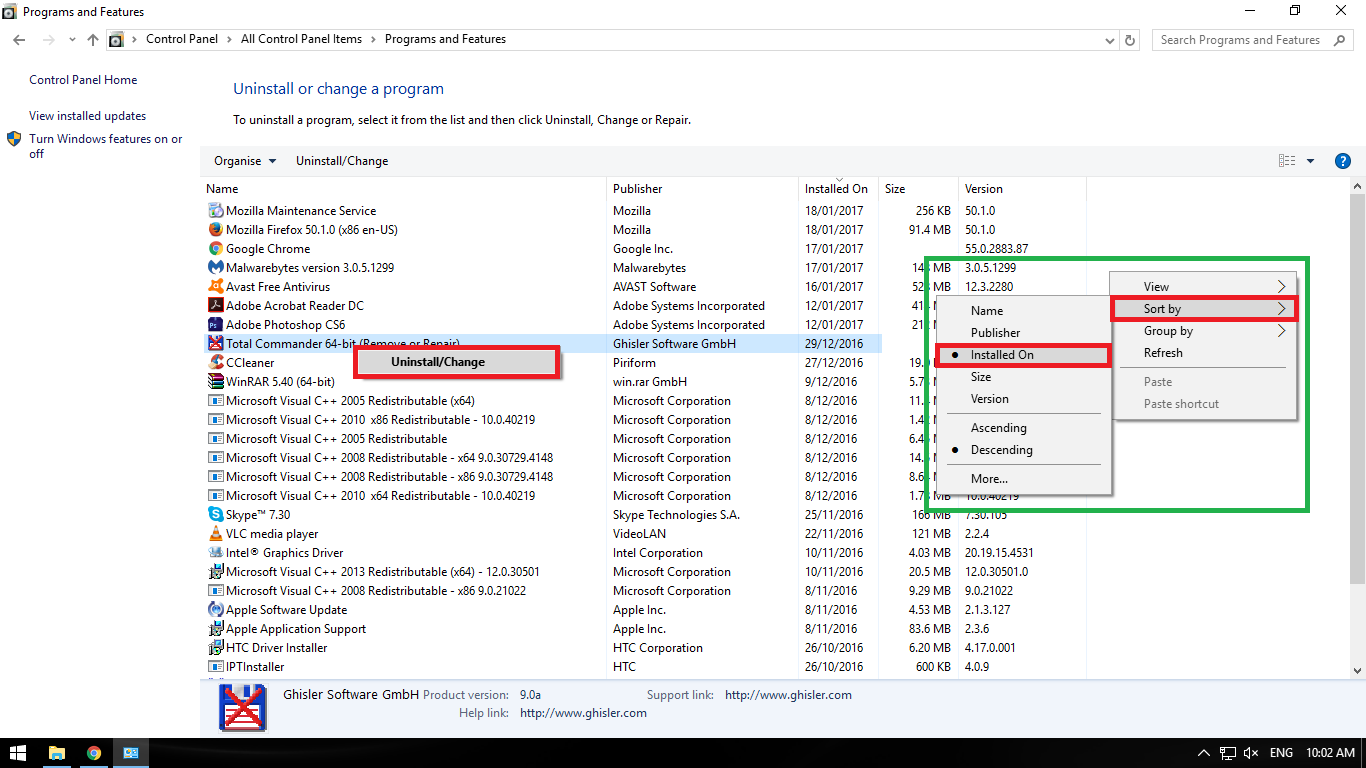The height and width of the screenshot is (768, 1366).
Task: Open More... in the sort submenu
Action: pos(1023,479)
